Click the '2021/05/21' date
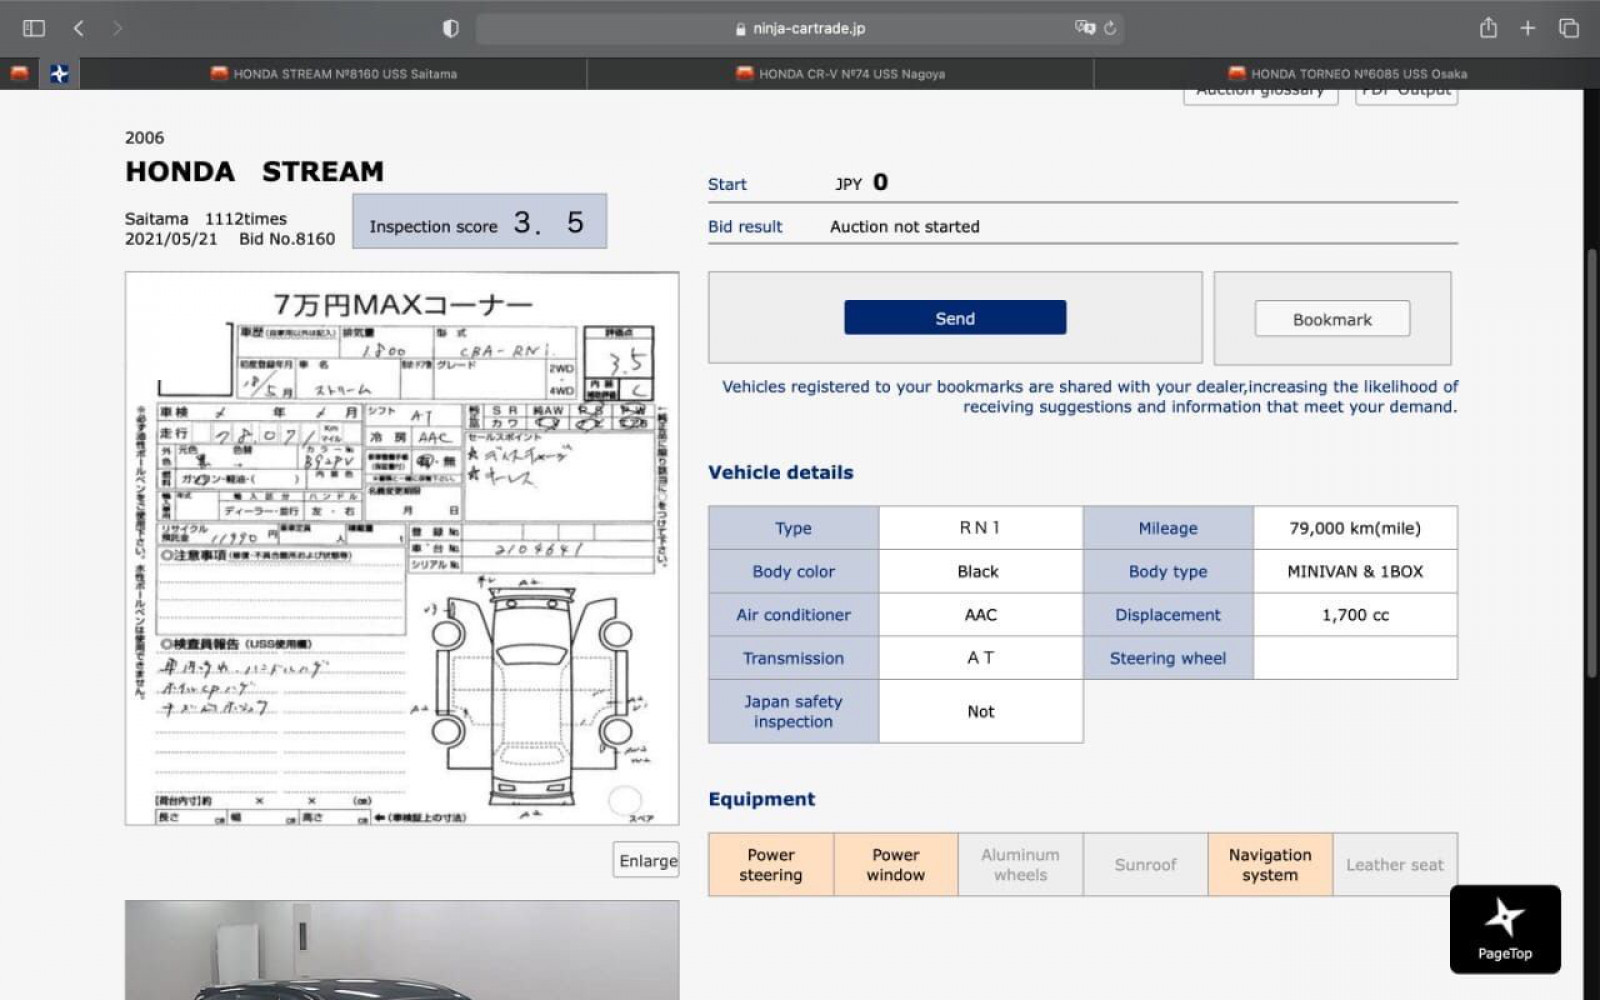Image resolution: width=1600 pixels, height=1000 pixels. click(171, 239)
